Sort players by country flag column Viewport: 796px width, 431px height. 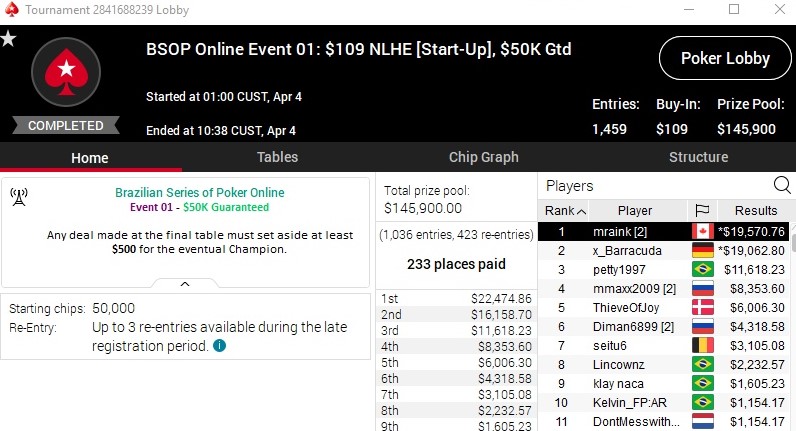click(702, 211)
